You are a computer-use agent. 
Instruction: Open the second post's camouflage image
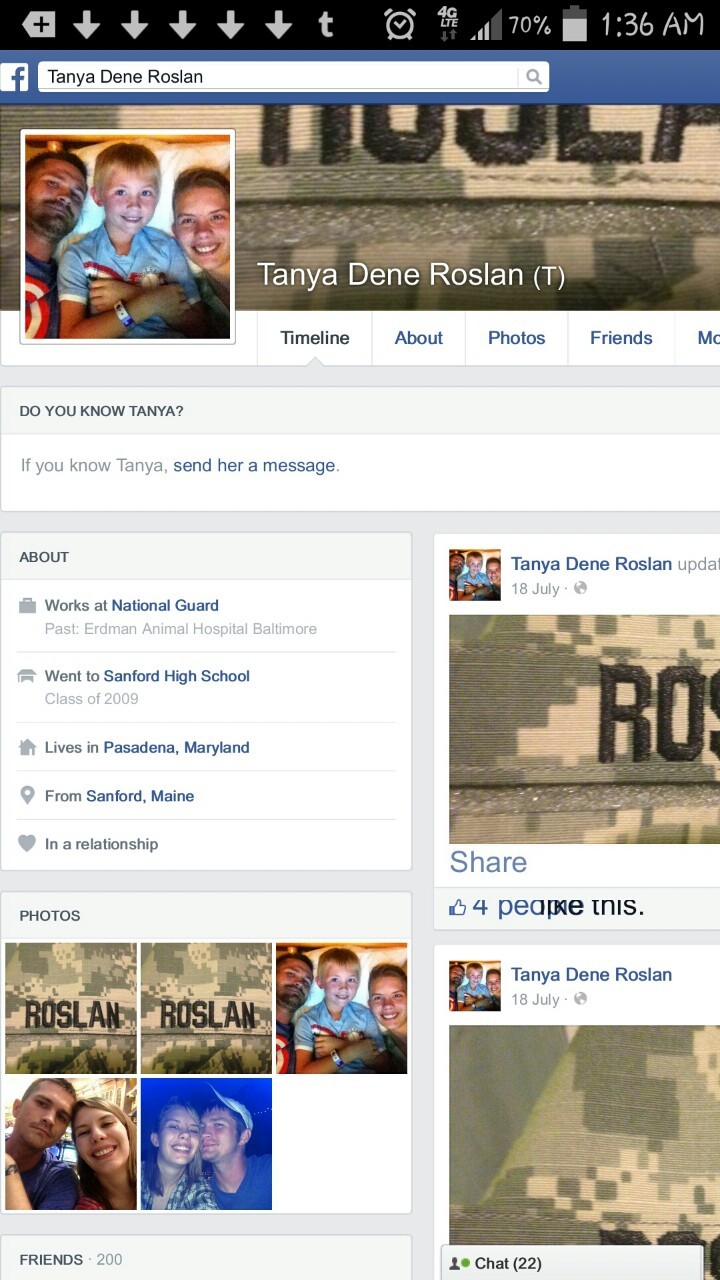pos(584,1135)
